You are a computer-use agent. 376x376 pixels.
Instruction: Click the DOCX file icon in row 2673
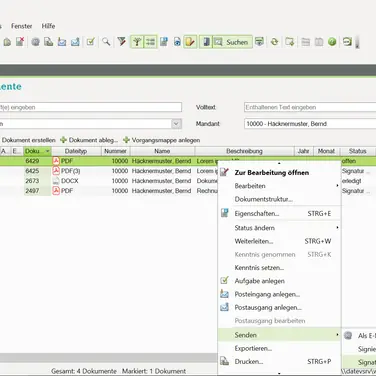coord(56,181)
